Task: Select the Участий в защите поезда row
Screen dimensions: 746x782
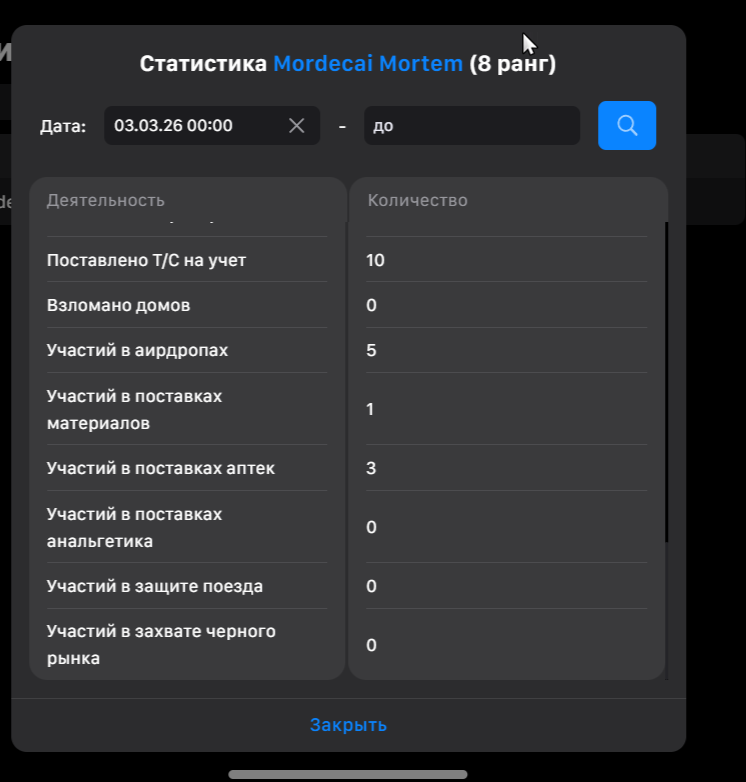Action: (154, 586)
